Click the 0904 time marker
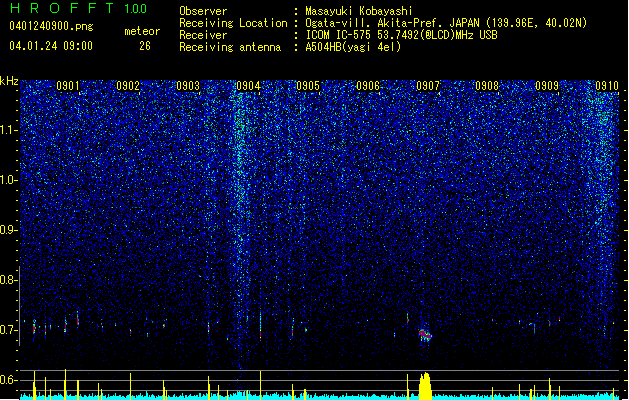 point(248,86)
